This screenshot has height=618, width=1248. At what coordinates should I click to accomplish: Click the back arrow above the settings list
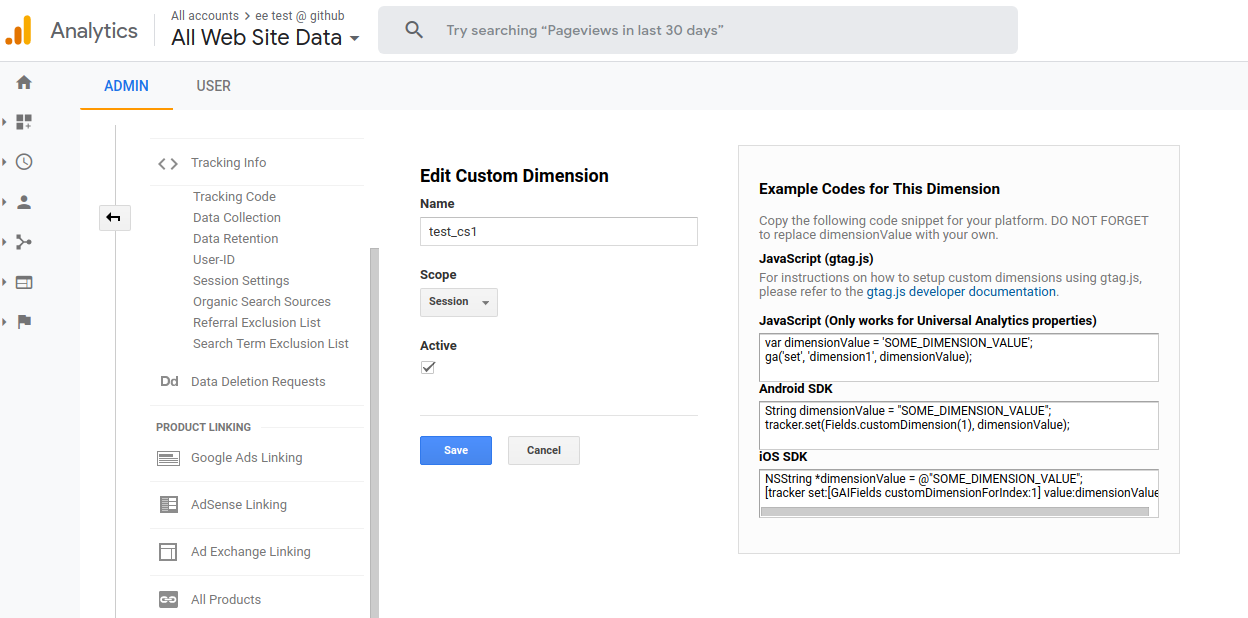tap(114, 217)
